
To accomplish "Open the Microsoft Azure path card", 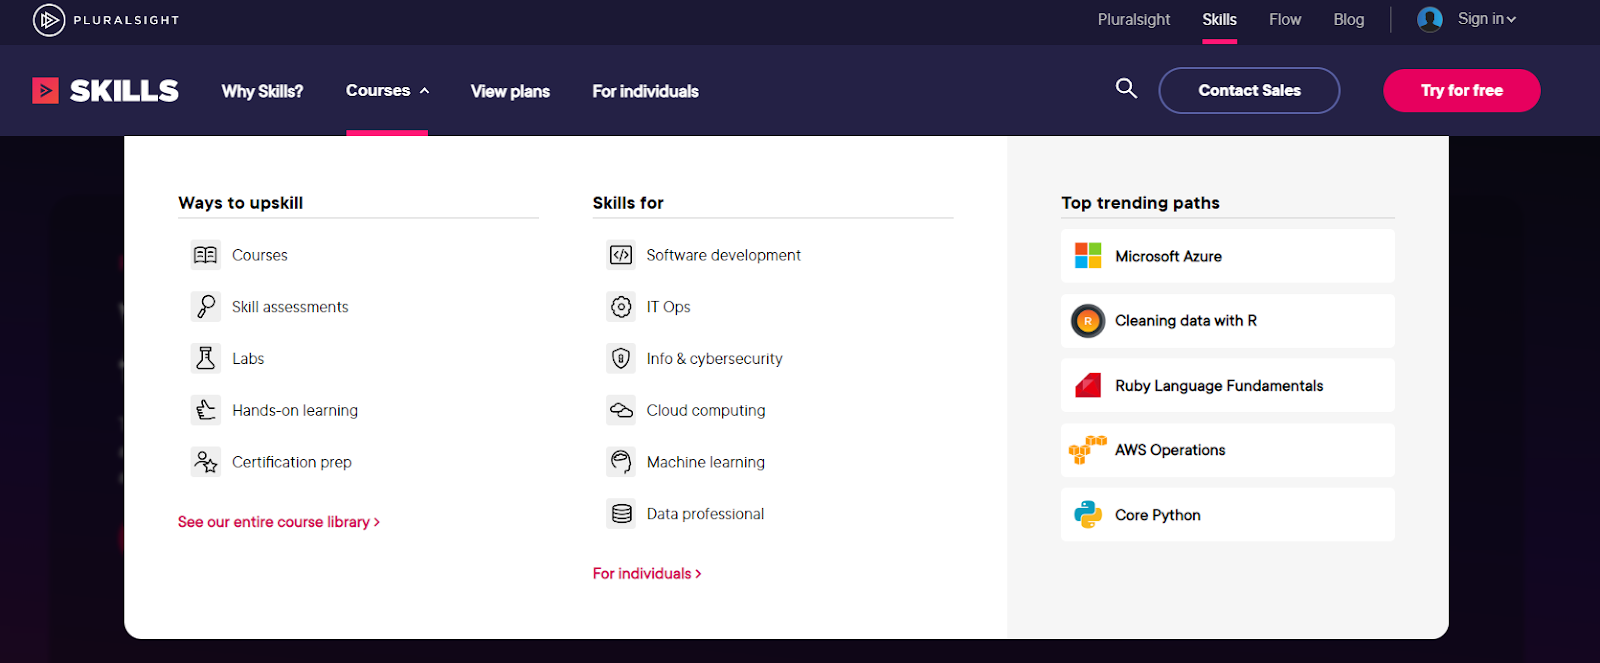I will (1227, 256).
